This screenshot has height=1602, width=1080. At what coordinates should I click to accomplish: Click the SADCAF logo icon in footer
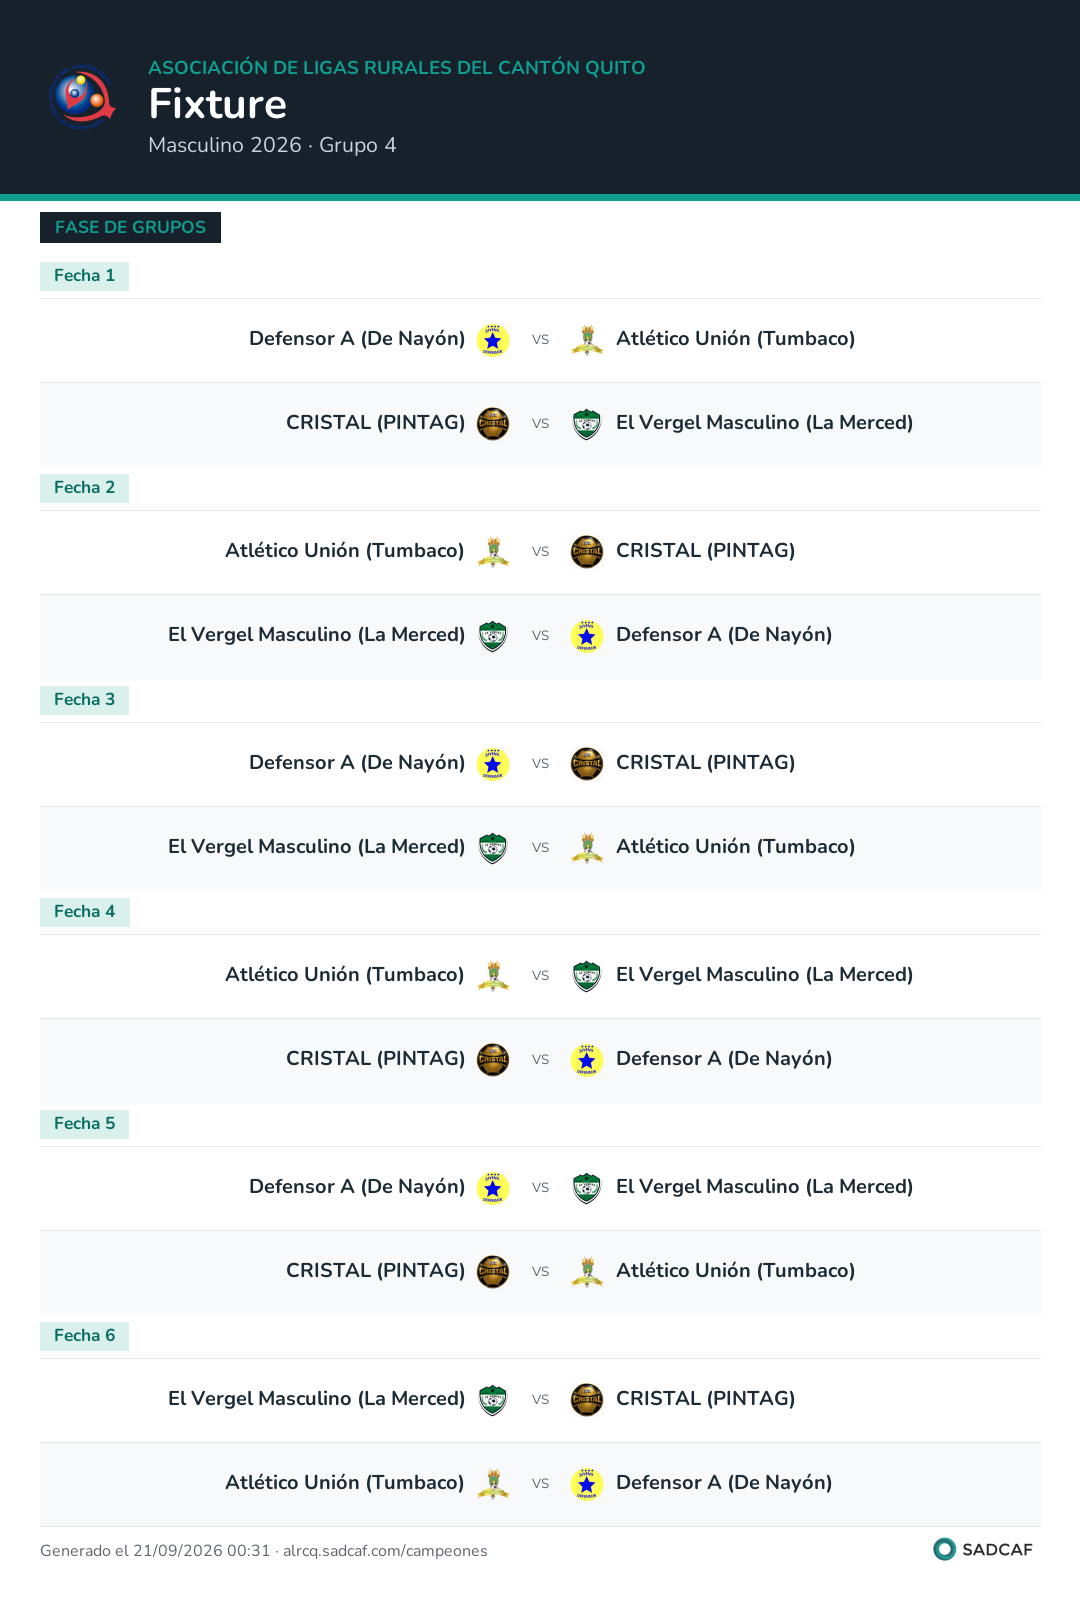coord(944,1549)
